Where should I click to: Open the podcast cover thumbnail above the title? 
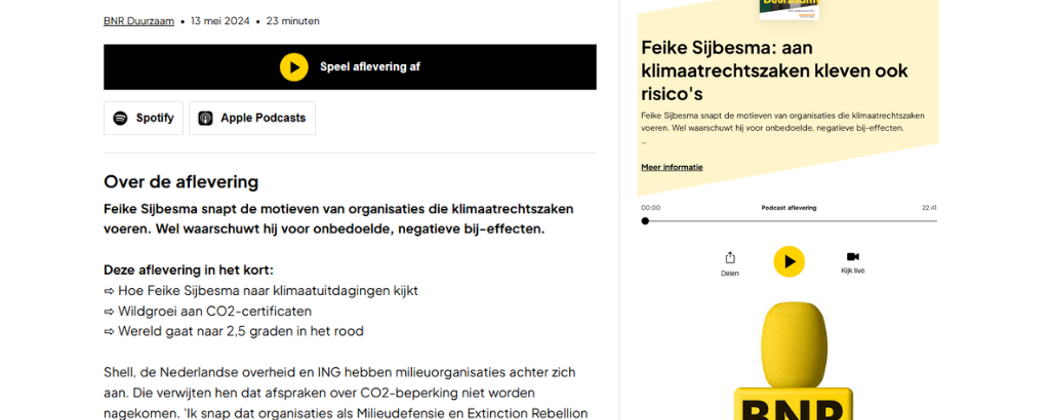pos(789,9)
